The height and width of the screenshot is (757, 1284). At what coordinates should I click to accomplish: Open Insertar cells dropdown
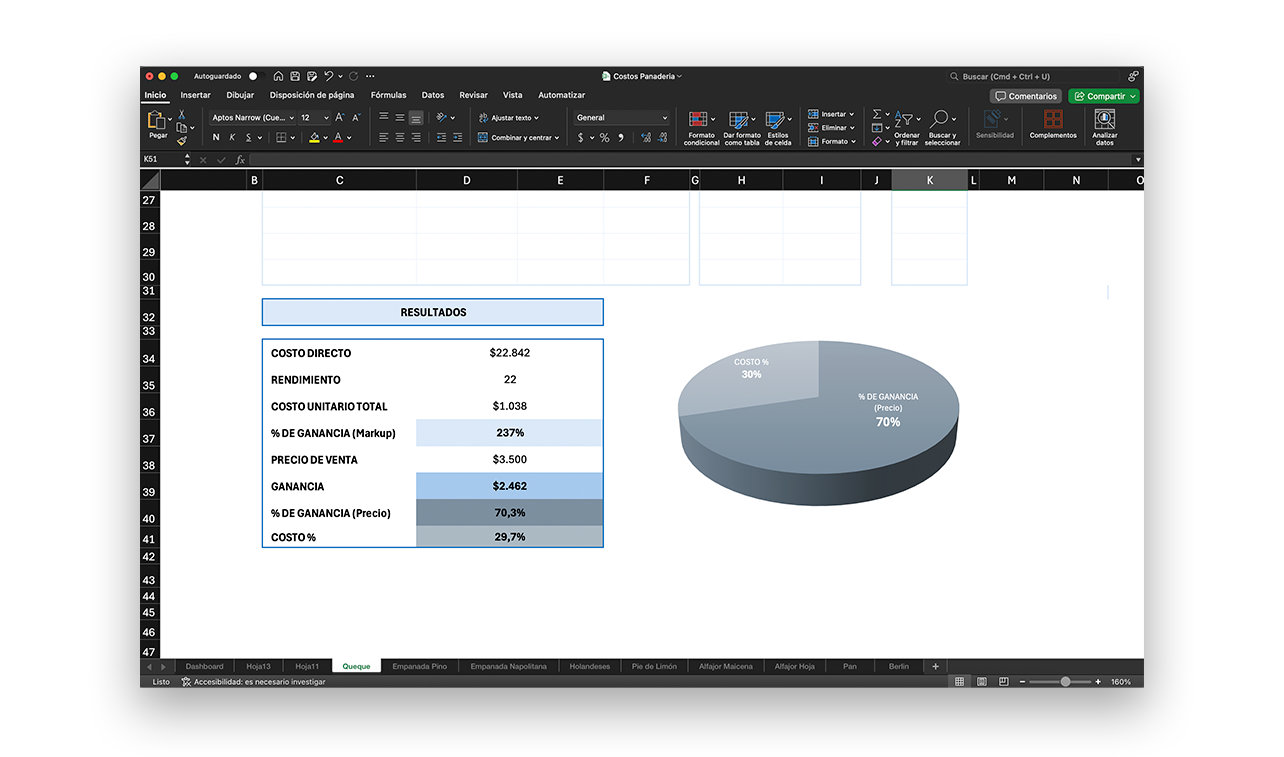831,114
